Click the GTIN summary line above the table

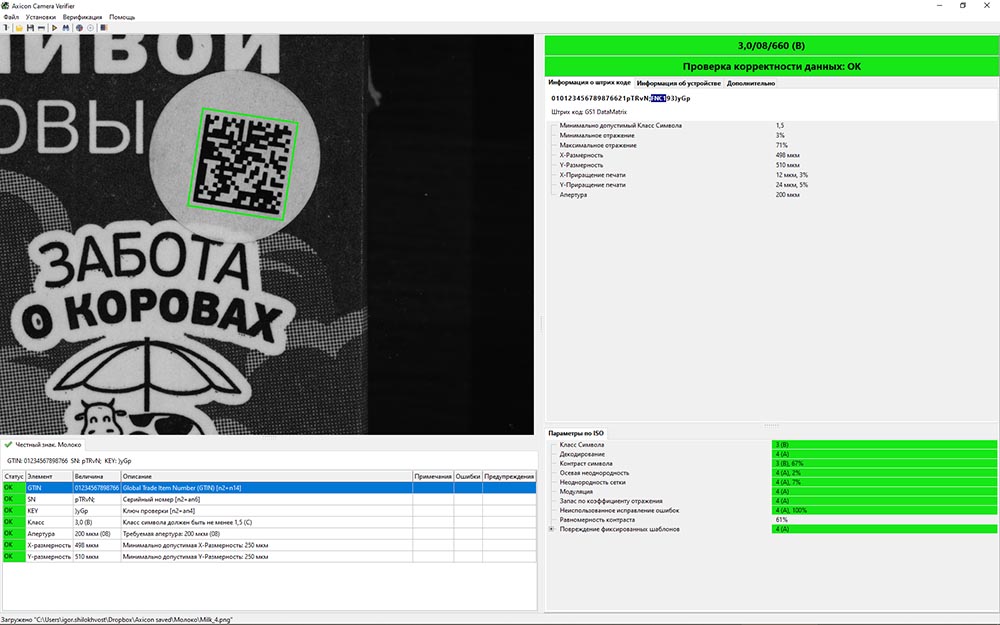point(70,460)
